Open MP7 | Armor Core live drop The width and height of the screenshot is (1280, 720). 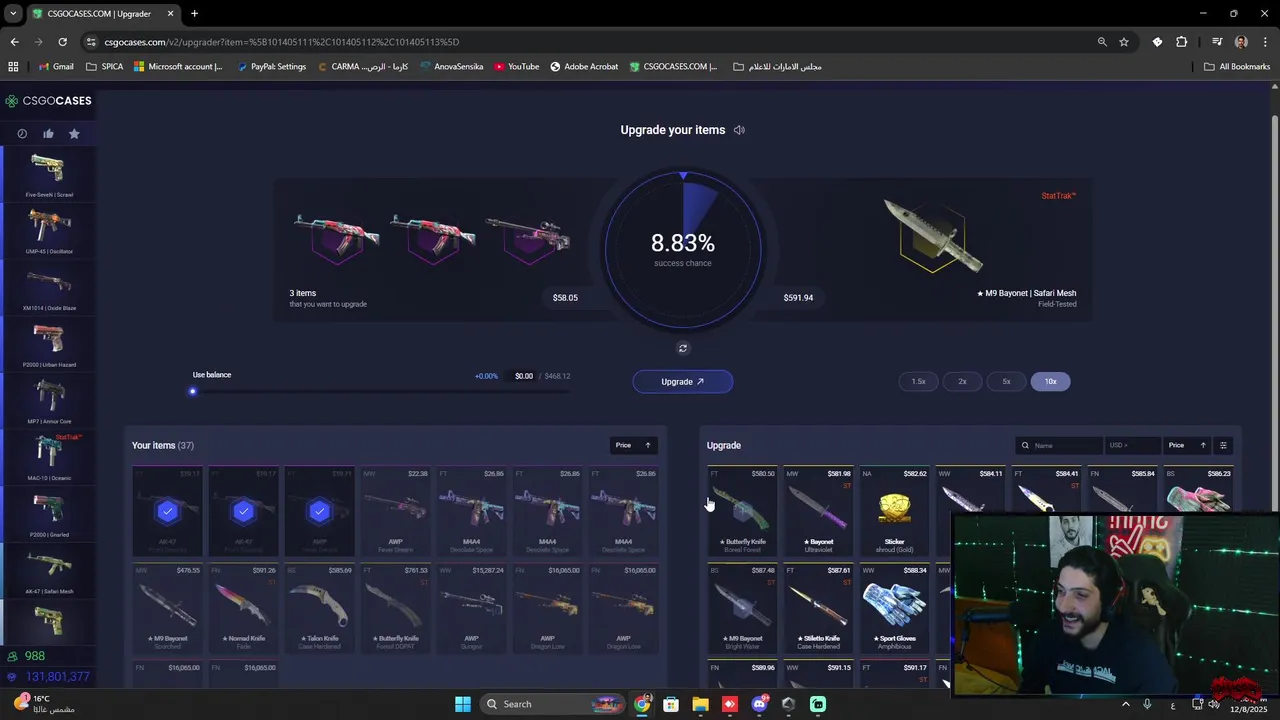[48, 401]
